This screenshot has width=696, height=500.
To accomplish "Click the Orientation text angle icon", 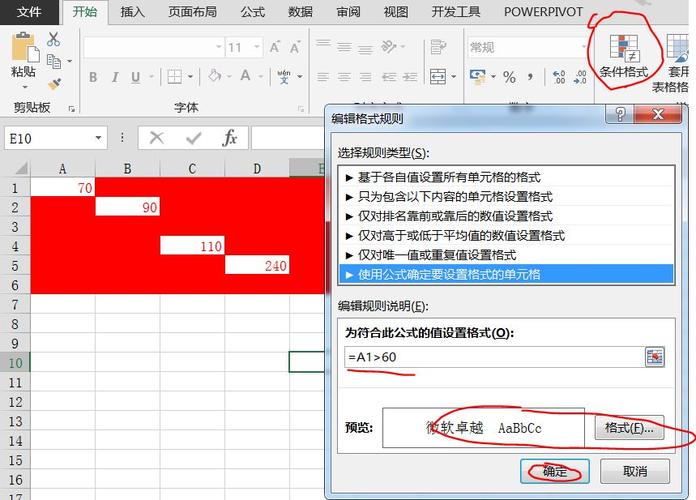I will point(389,46).
